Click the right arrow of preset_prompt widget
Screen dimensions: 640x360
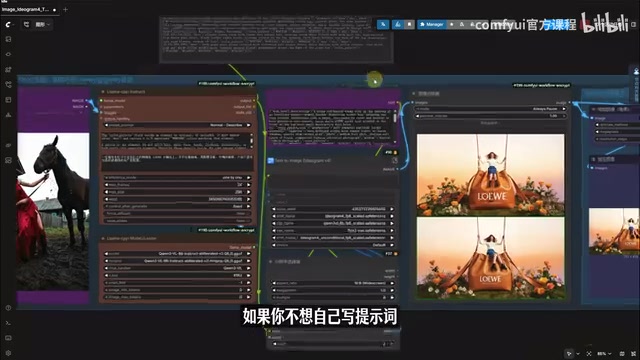(x=249, y=125)
